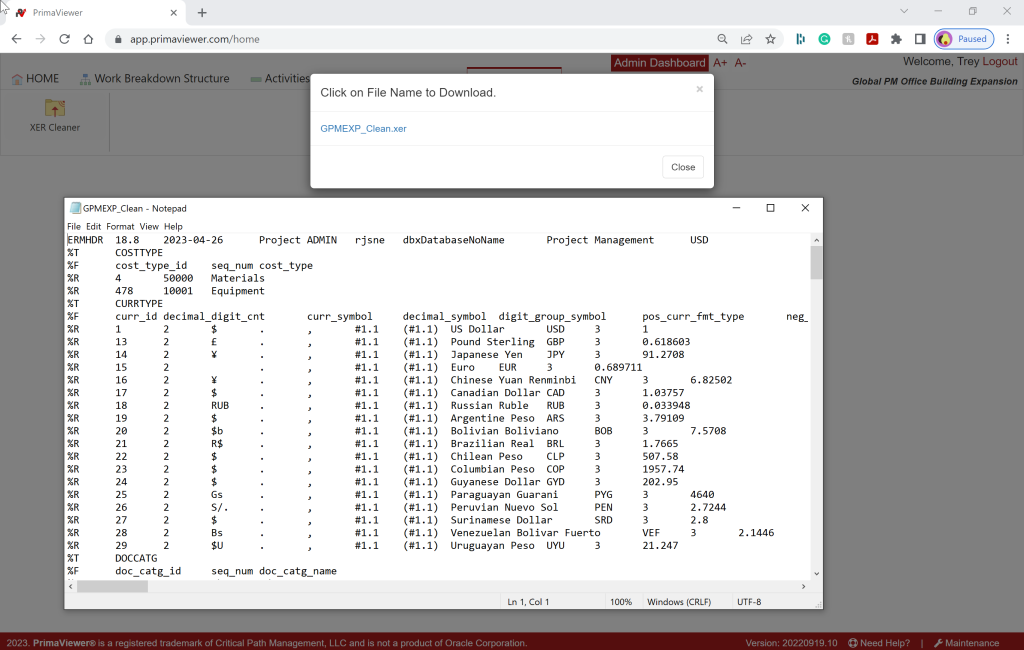Bookmark this page with the star icon

(x=770, y=39)
